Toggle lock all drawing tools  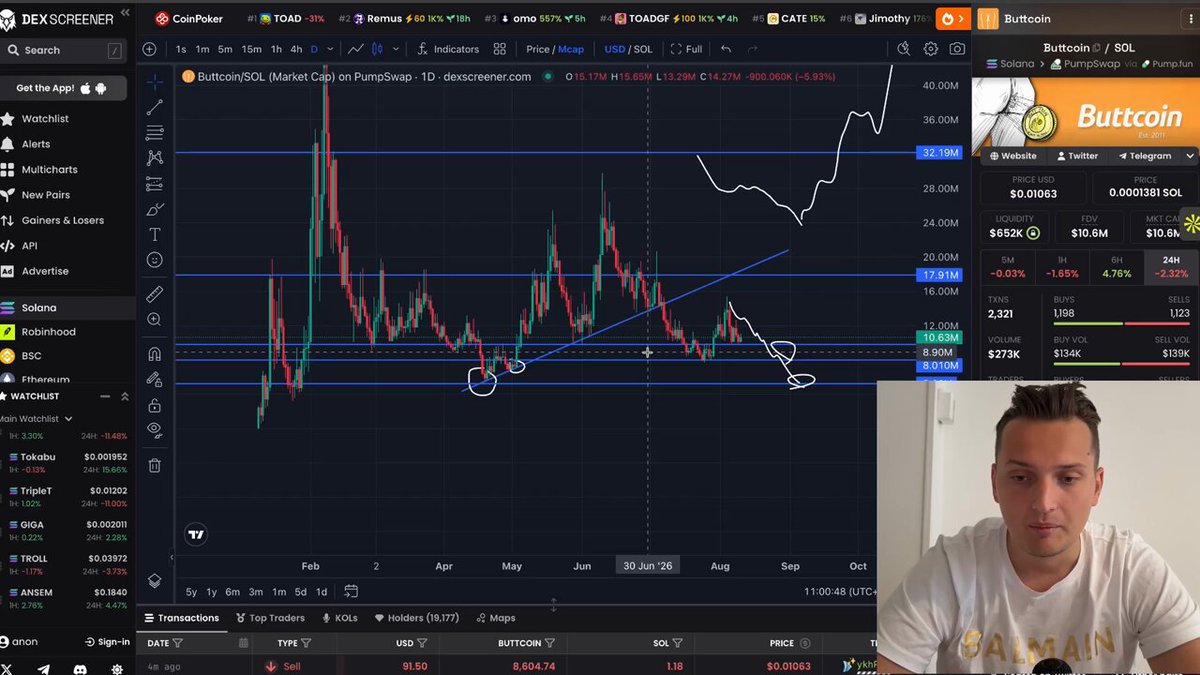pos(155,405)
